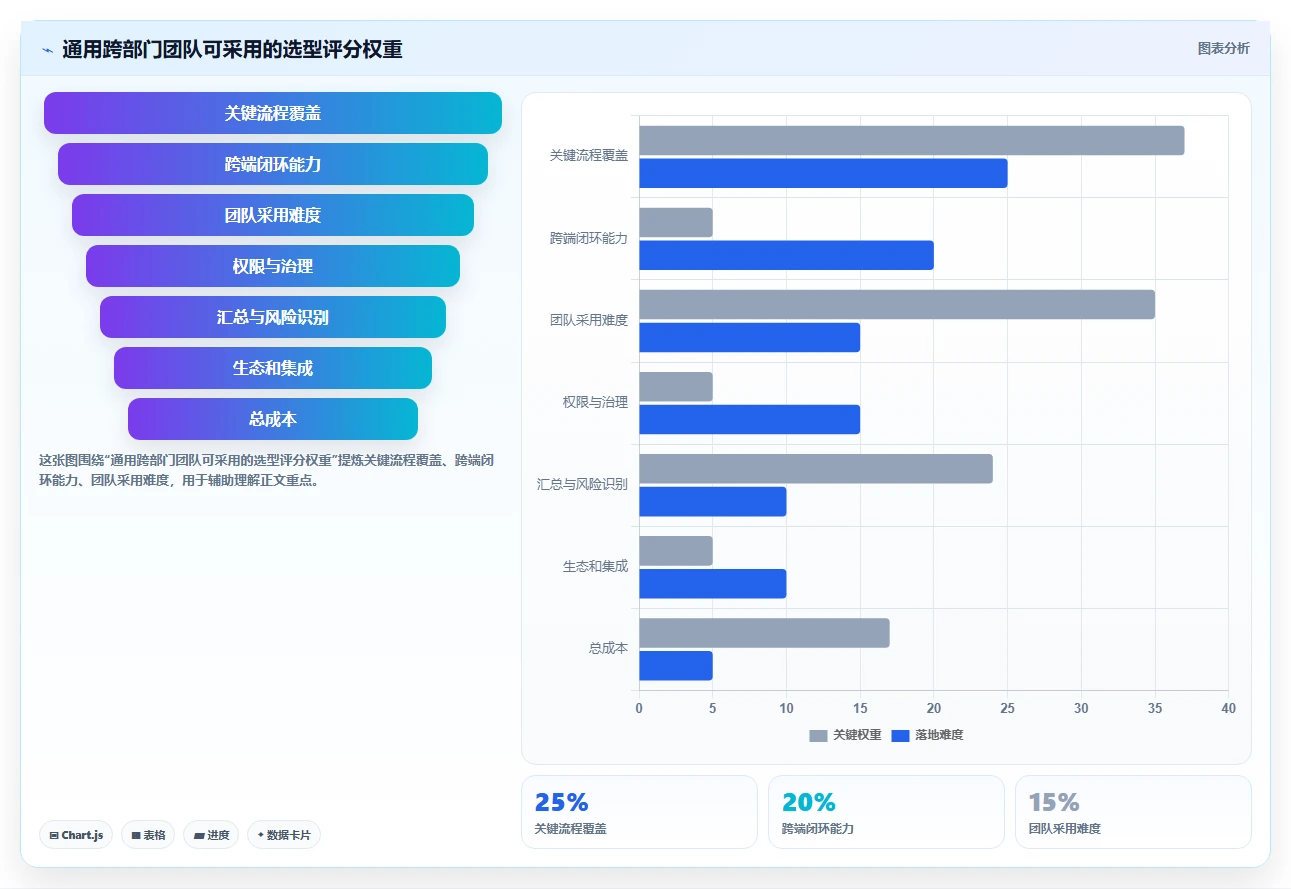The width and height of the screenshot is (1291, 889).
Task: Click the lightning icon beside the title
Action: [x=47, y=50]
